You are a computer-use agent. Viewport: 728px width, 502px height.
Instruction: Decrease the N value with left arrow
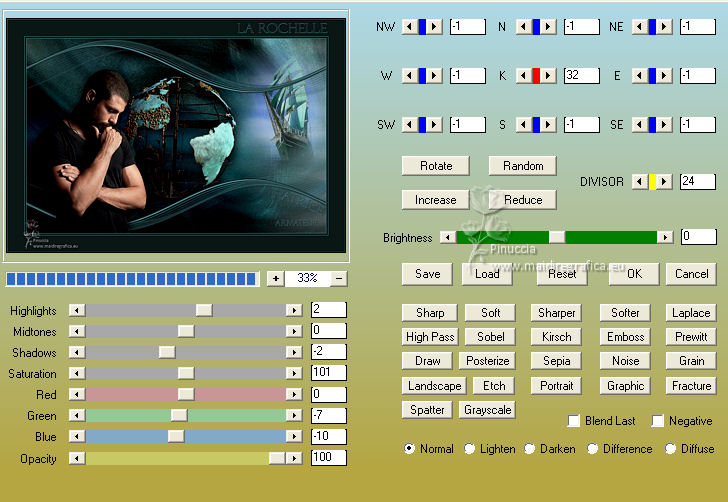pos(524,26)
